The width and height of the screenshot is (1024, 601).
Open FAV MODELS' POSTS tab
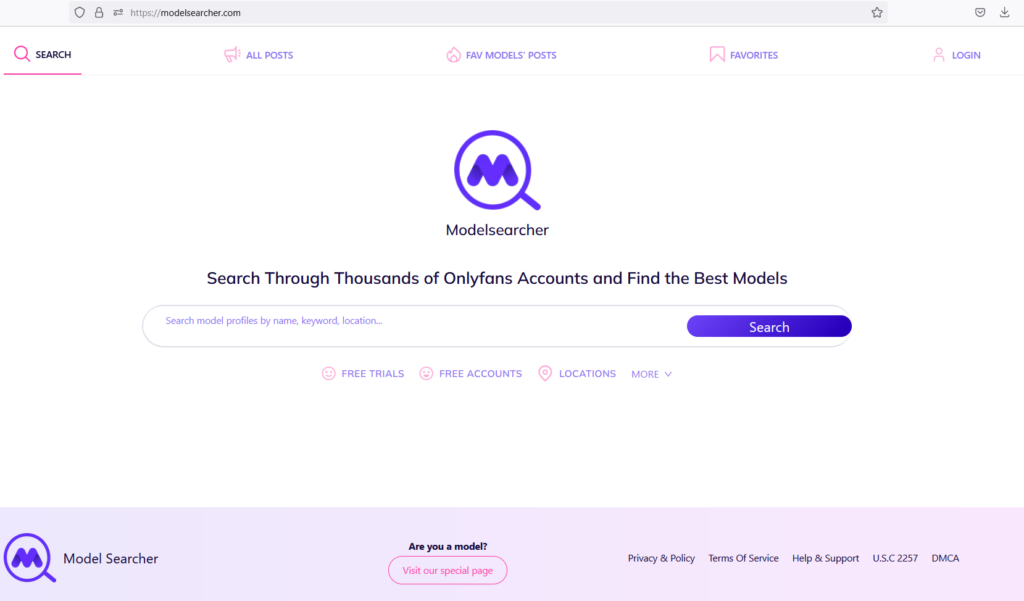coord(502,55)
